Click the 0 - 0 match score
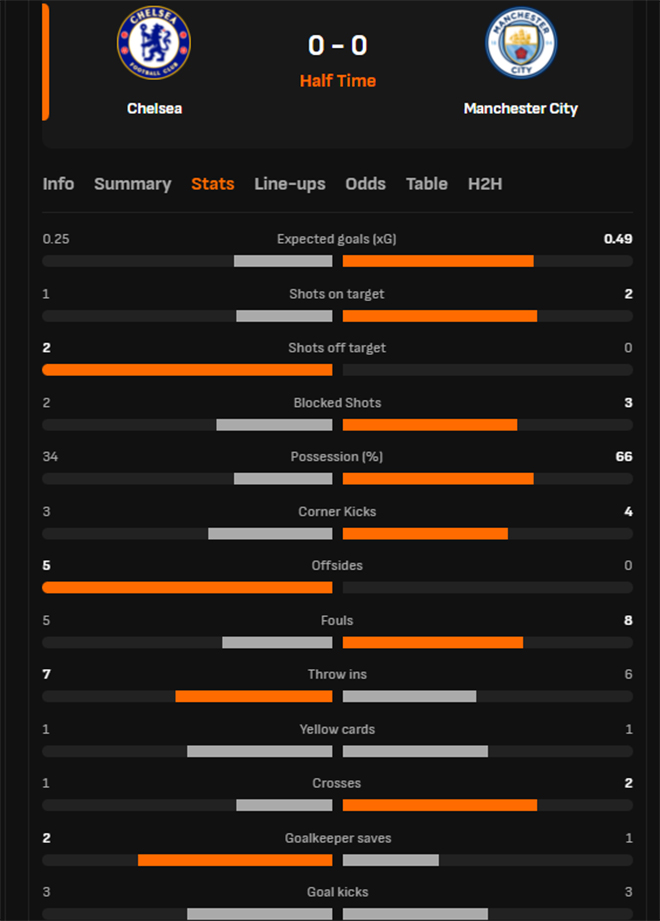The height and width of the screenshot is (921, 660). point(338,45)
